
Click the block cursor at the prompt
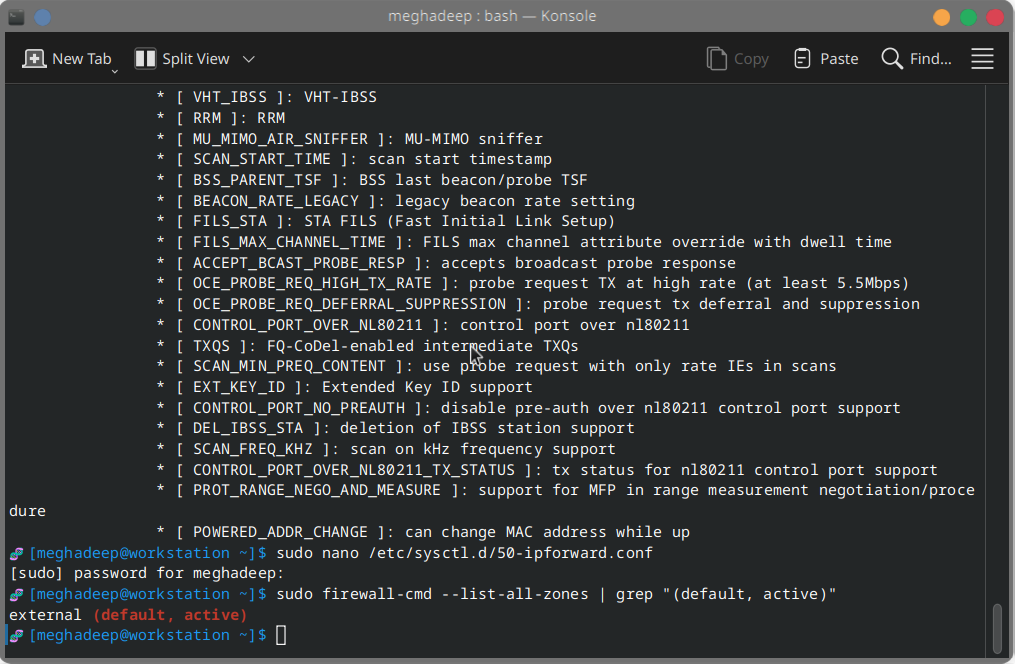pyautogui.click(x=281, y=635)
